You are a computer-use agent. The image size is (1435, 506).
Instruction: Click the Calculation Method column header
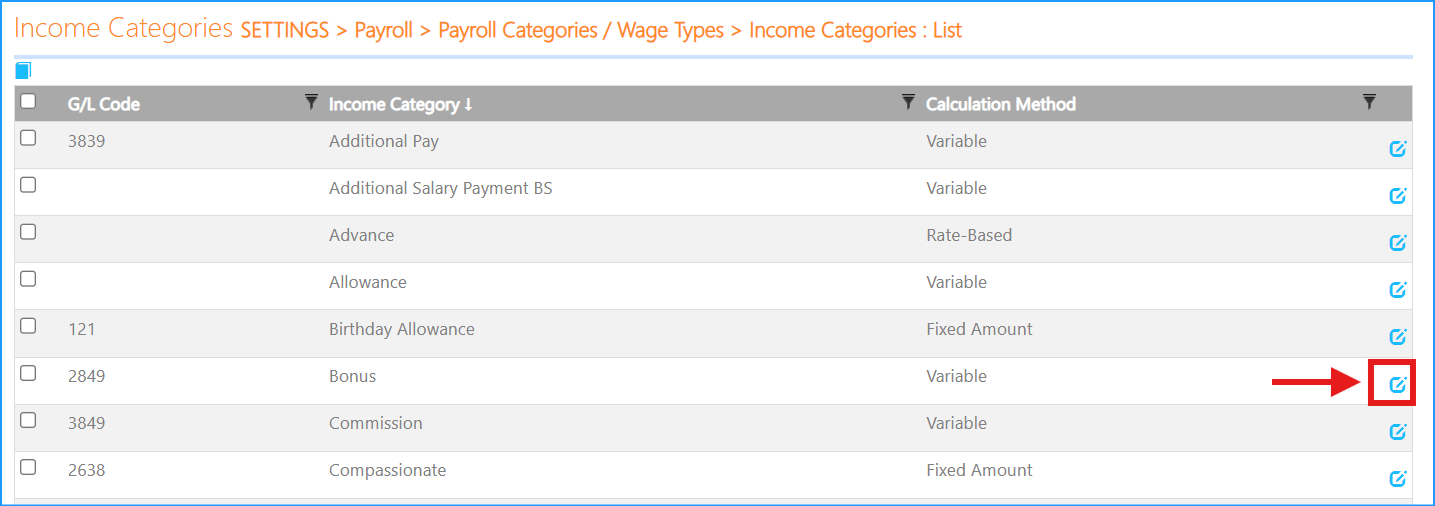click(1000, 104)
